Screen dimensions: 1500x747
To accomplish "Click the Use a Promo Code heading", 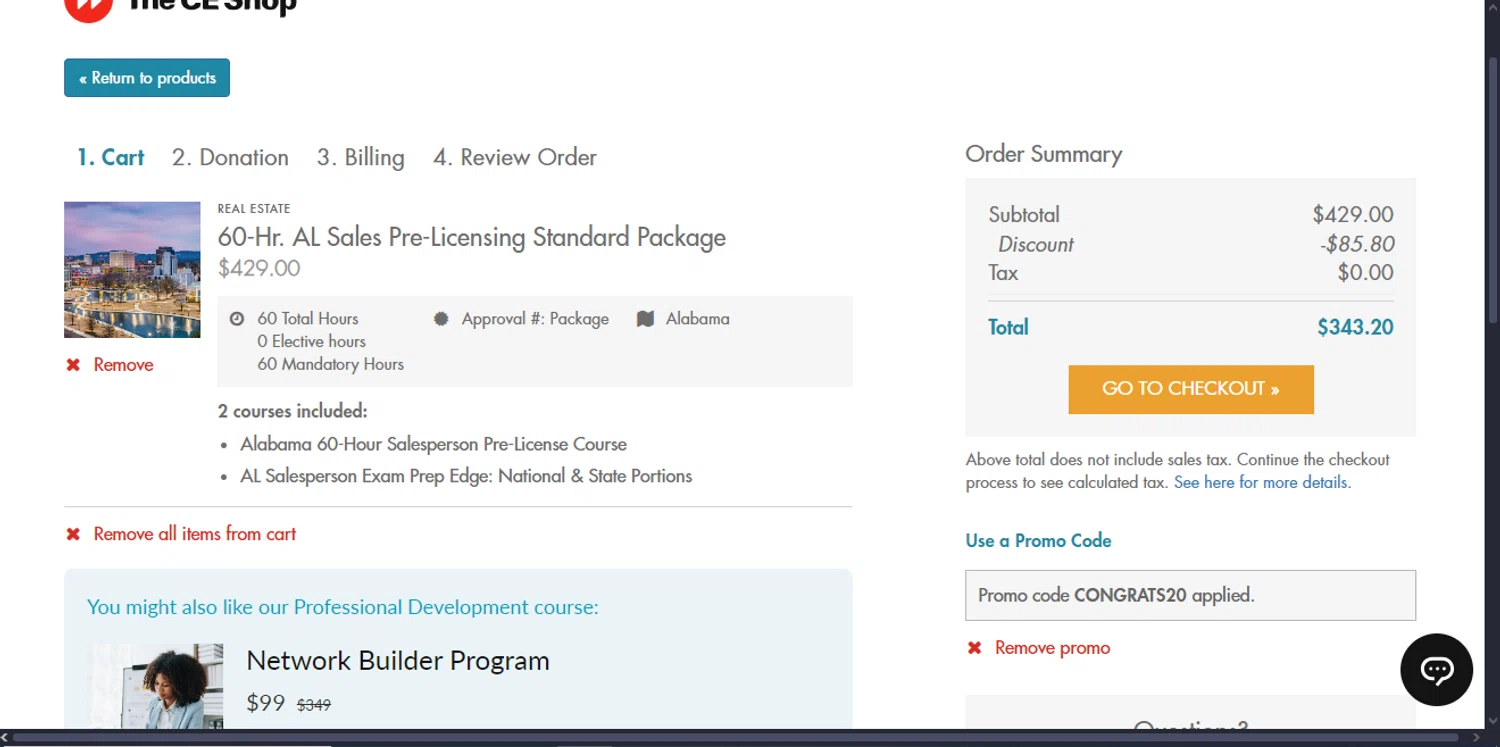I will click(1038, 541).
